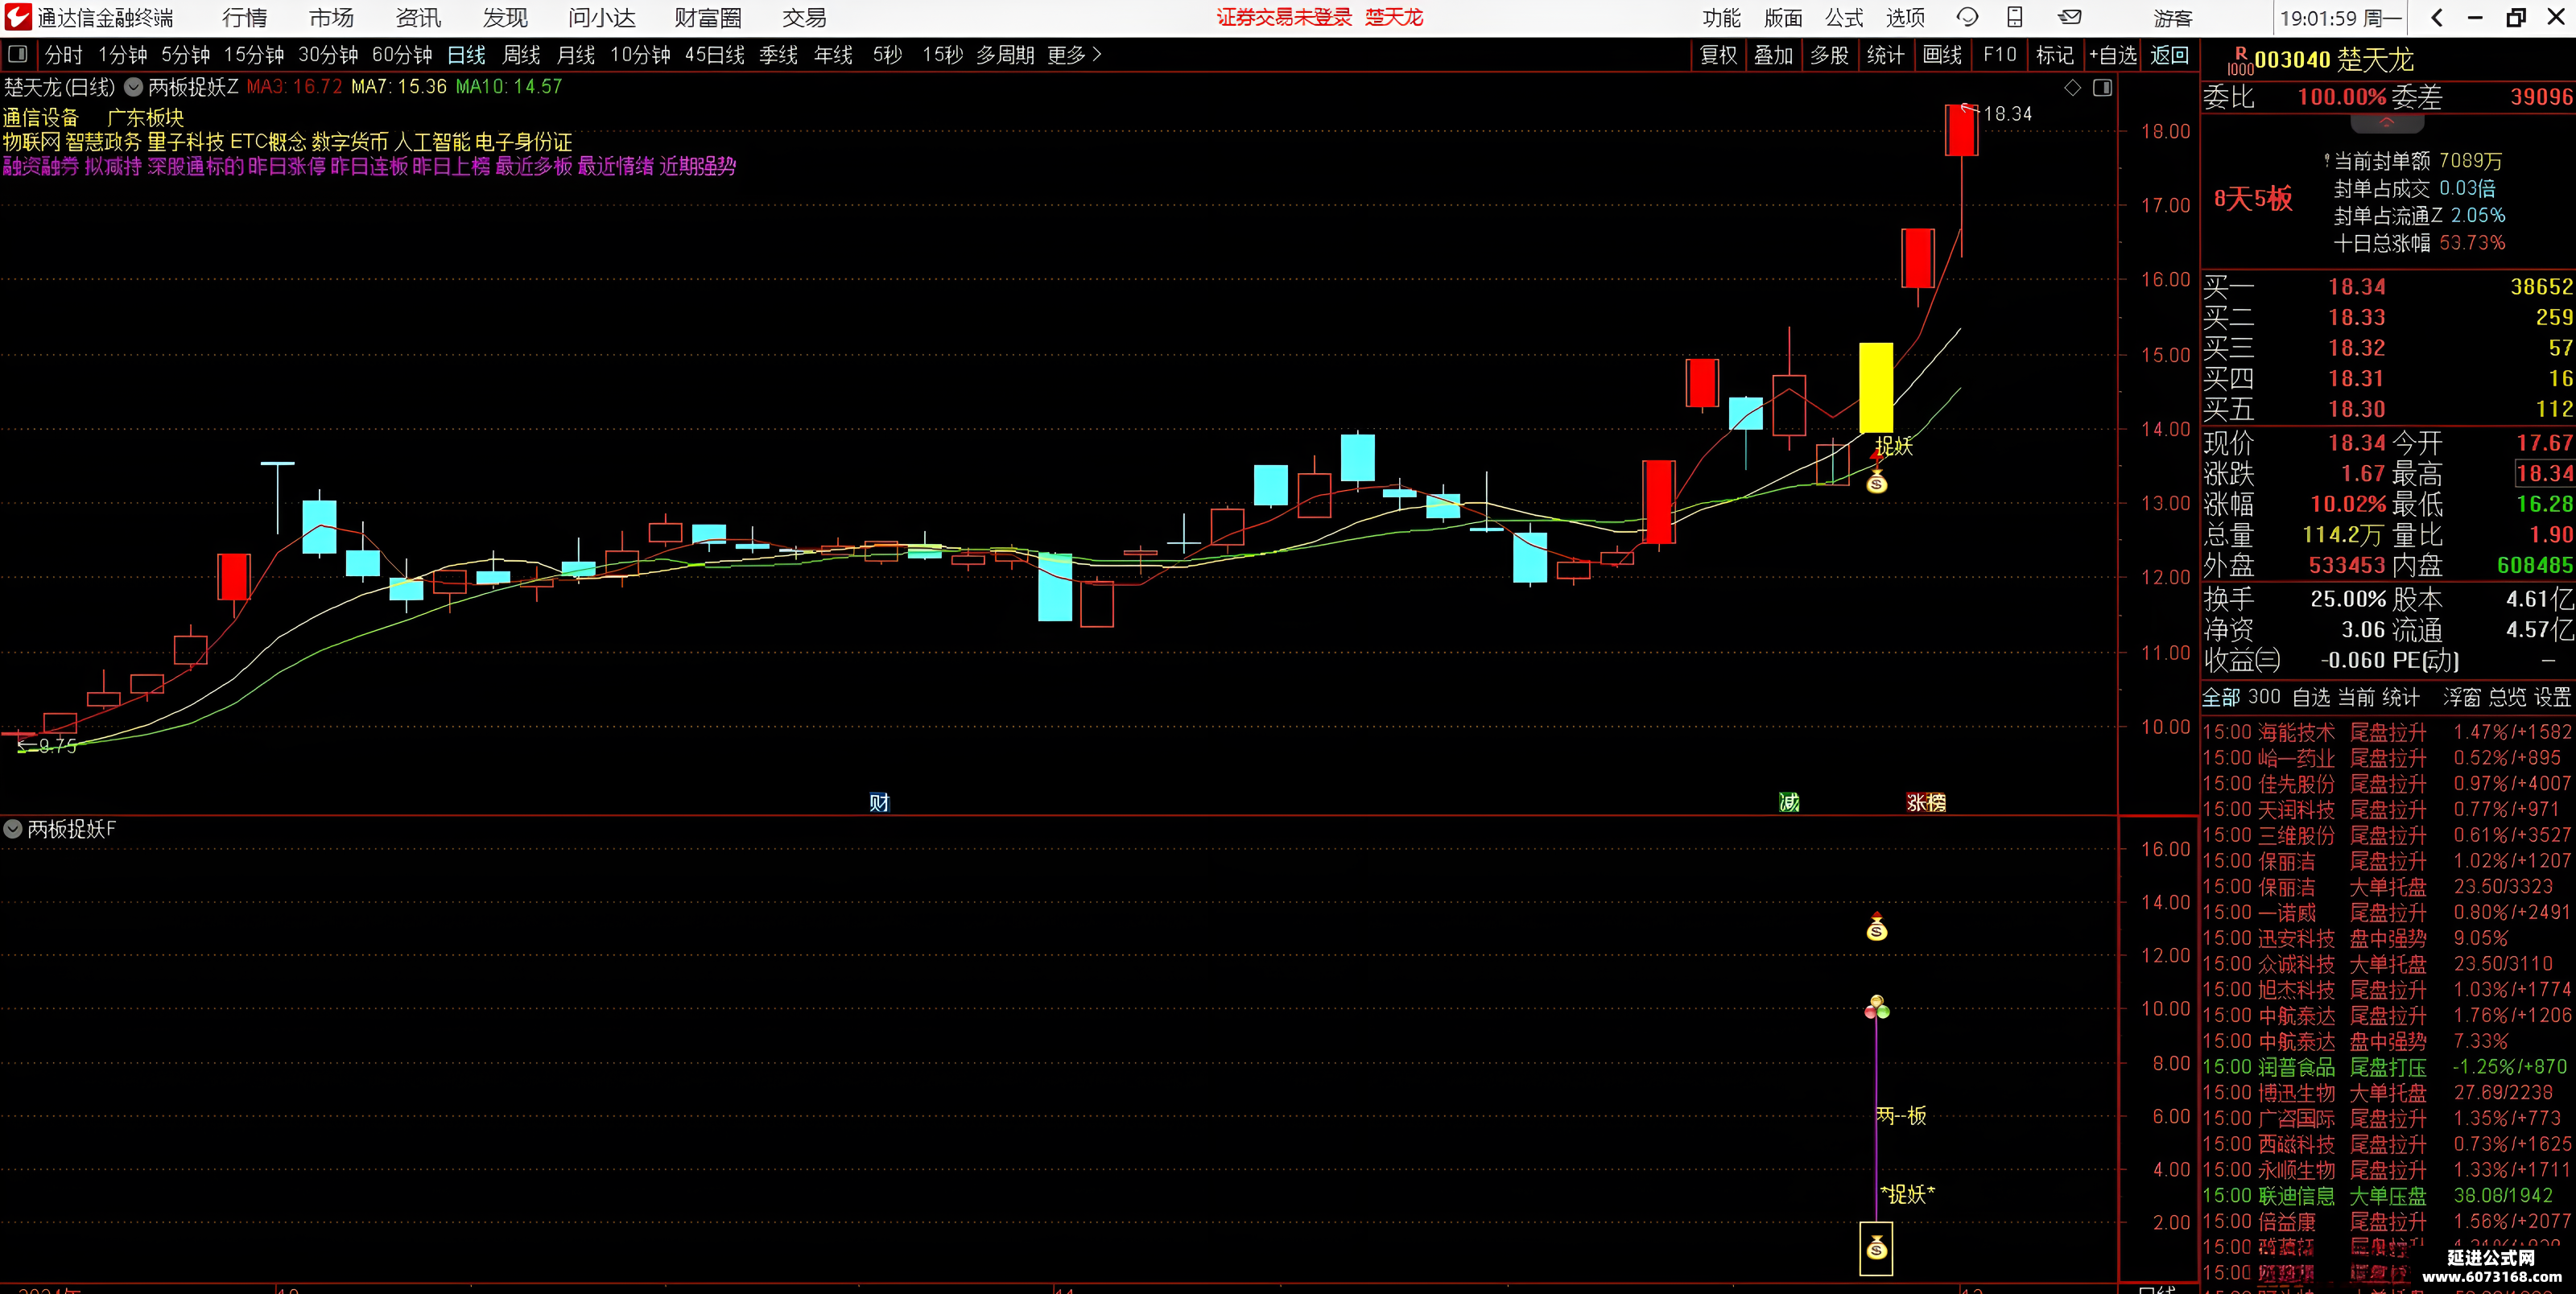This screenshot has width=2576, height=1294.
Task: Open the 公式 menu
Action: pos(1844,17)
